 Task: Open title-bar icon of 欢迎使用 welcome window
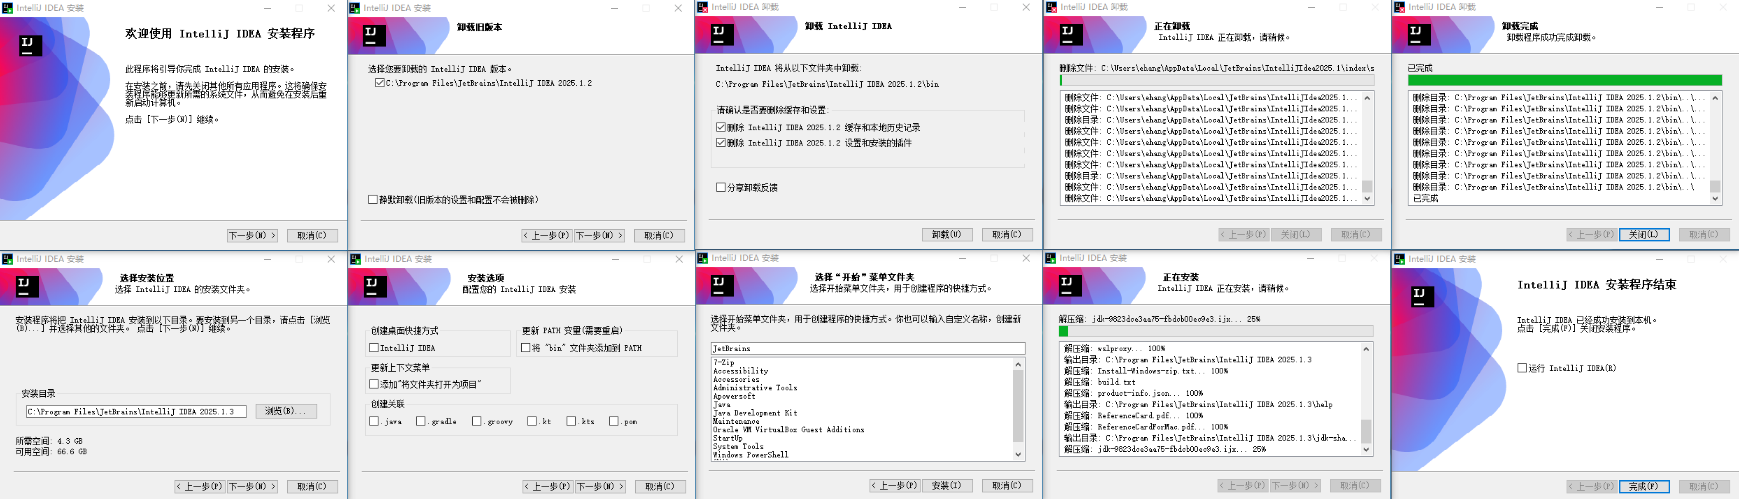click(8, 7)
